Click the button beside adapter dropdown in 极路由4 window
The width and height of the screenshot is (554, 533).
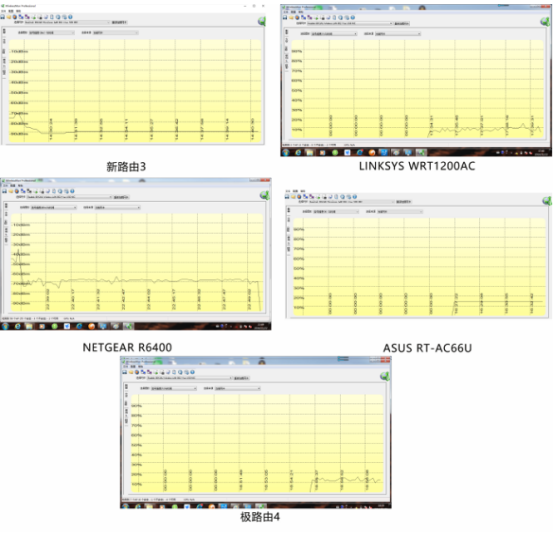tap(241, 378)
